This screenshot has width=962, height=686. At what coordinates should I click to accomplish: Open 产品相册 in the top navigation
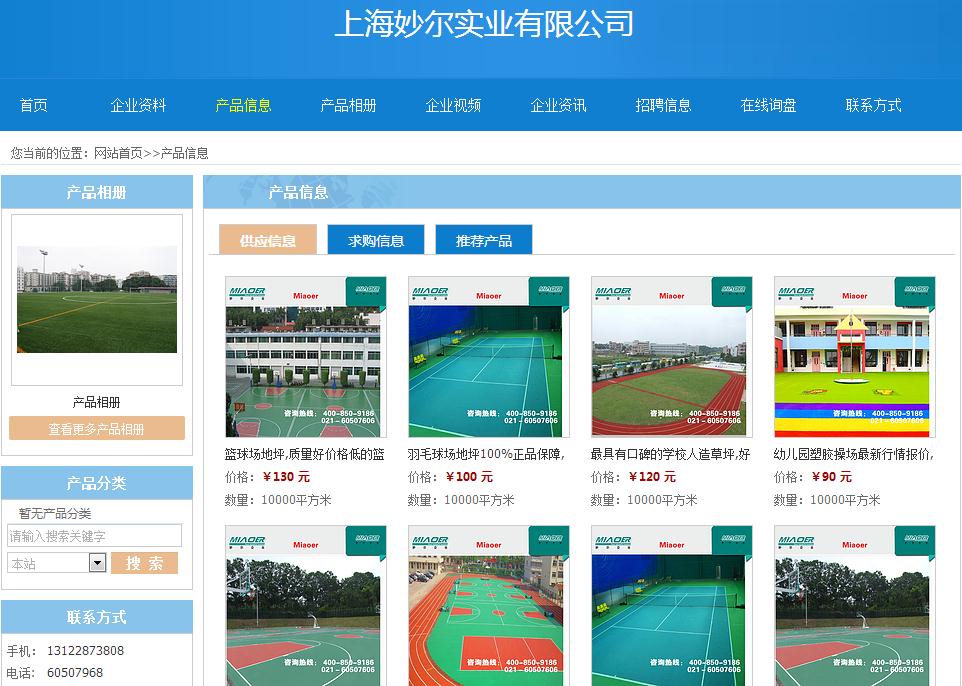(x=348, y=106)
